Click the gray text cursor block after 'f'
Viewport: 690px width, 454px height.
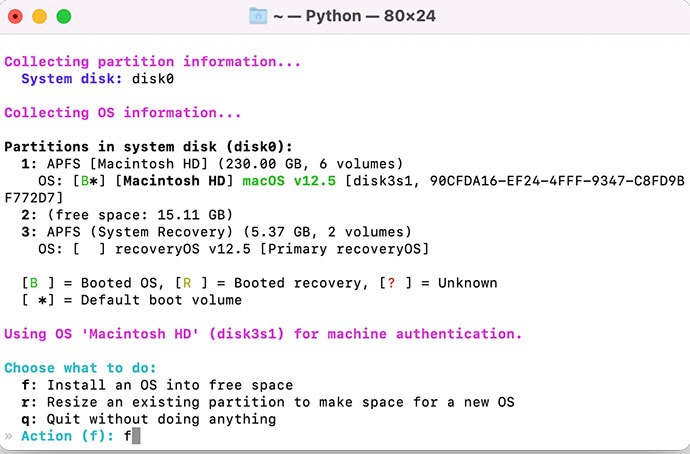click(136, 436)
